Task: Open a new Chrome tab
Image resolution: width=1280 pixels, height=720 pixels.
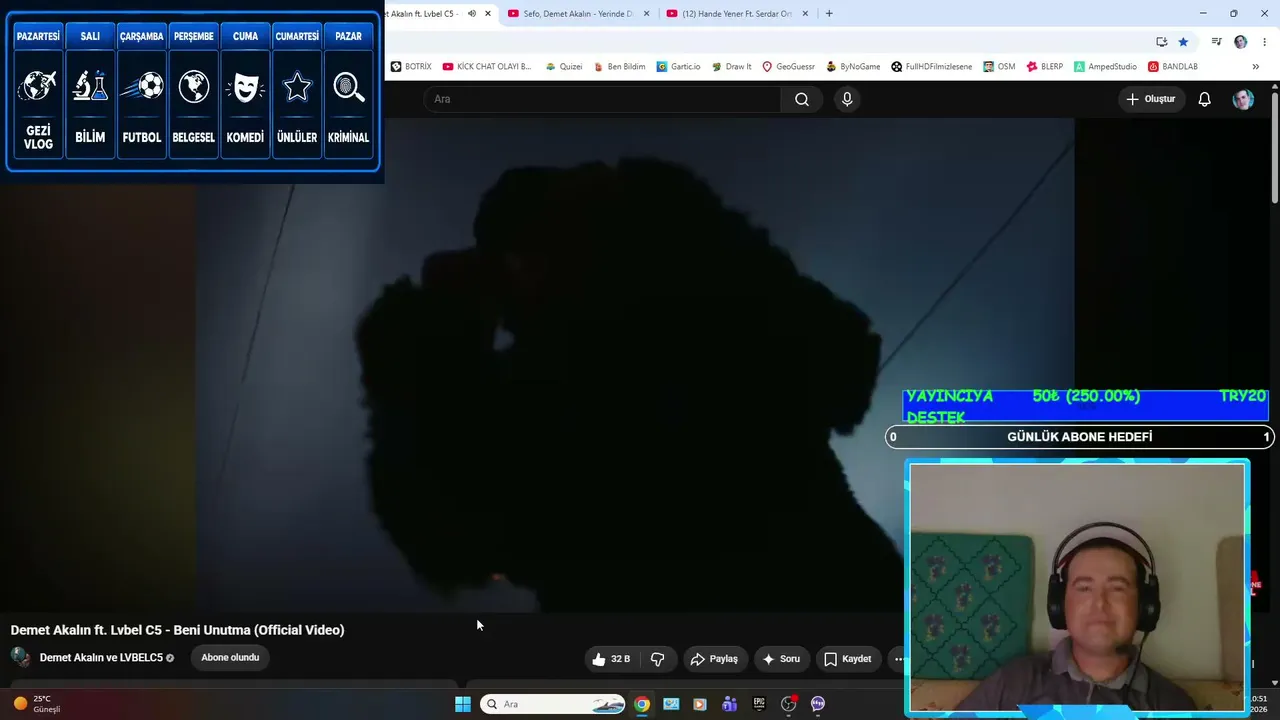Action: point(829,14)
